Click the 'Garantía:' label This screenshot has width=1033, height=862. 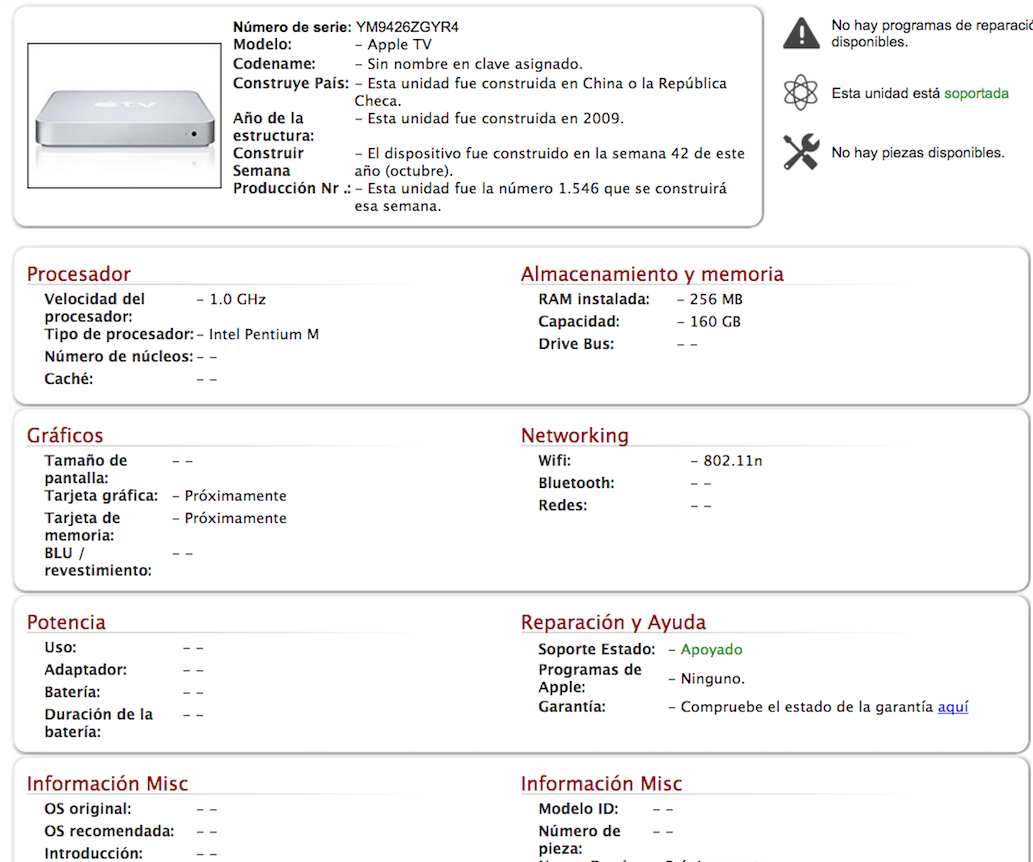pos(571,707)
